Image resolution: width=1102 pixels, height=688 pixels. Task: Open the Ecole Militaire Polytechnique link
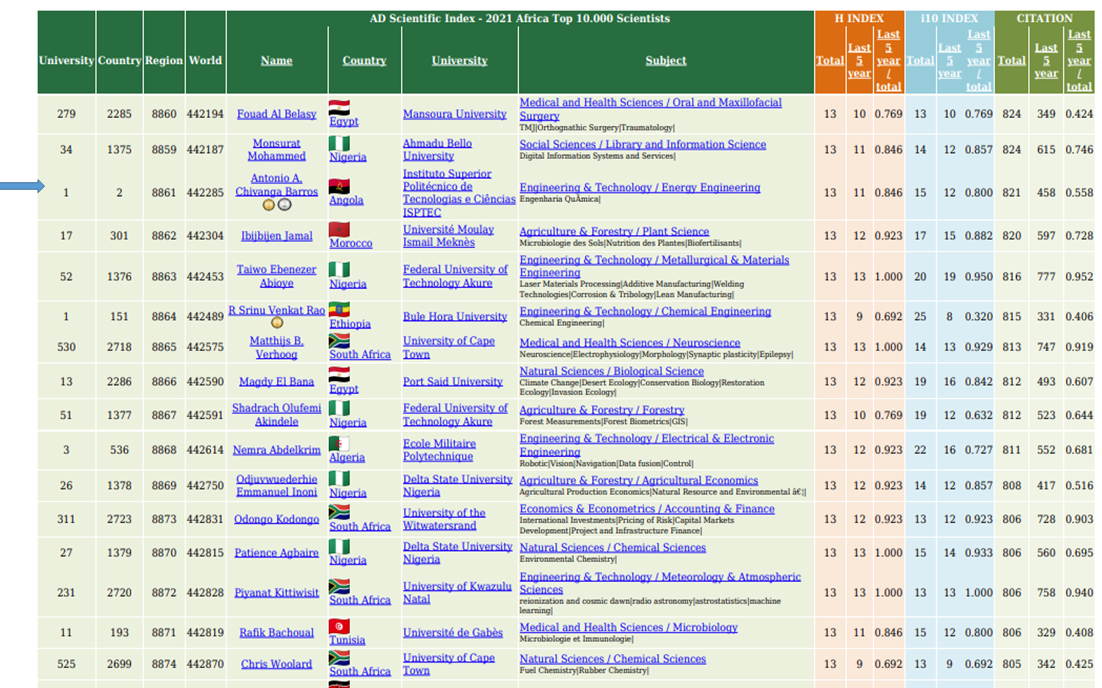tap(439, 450)
